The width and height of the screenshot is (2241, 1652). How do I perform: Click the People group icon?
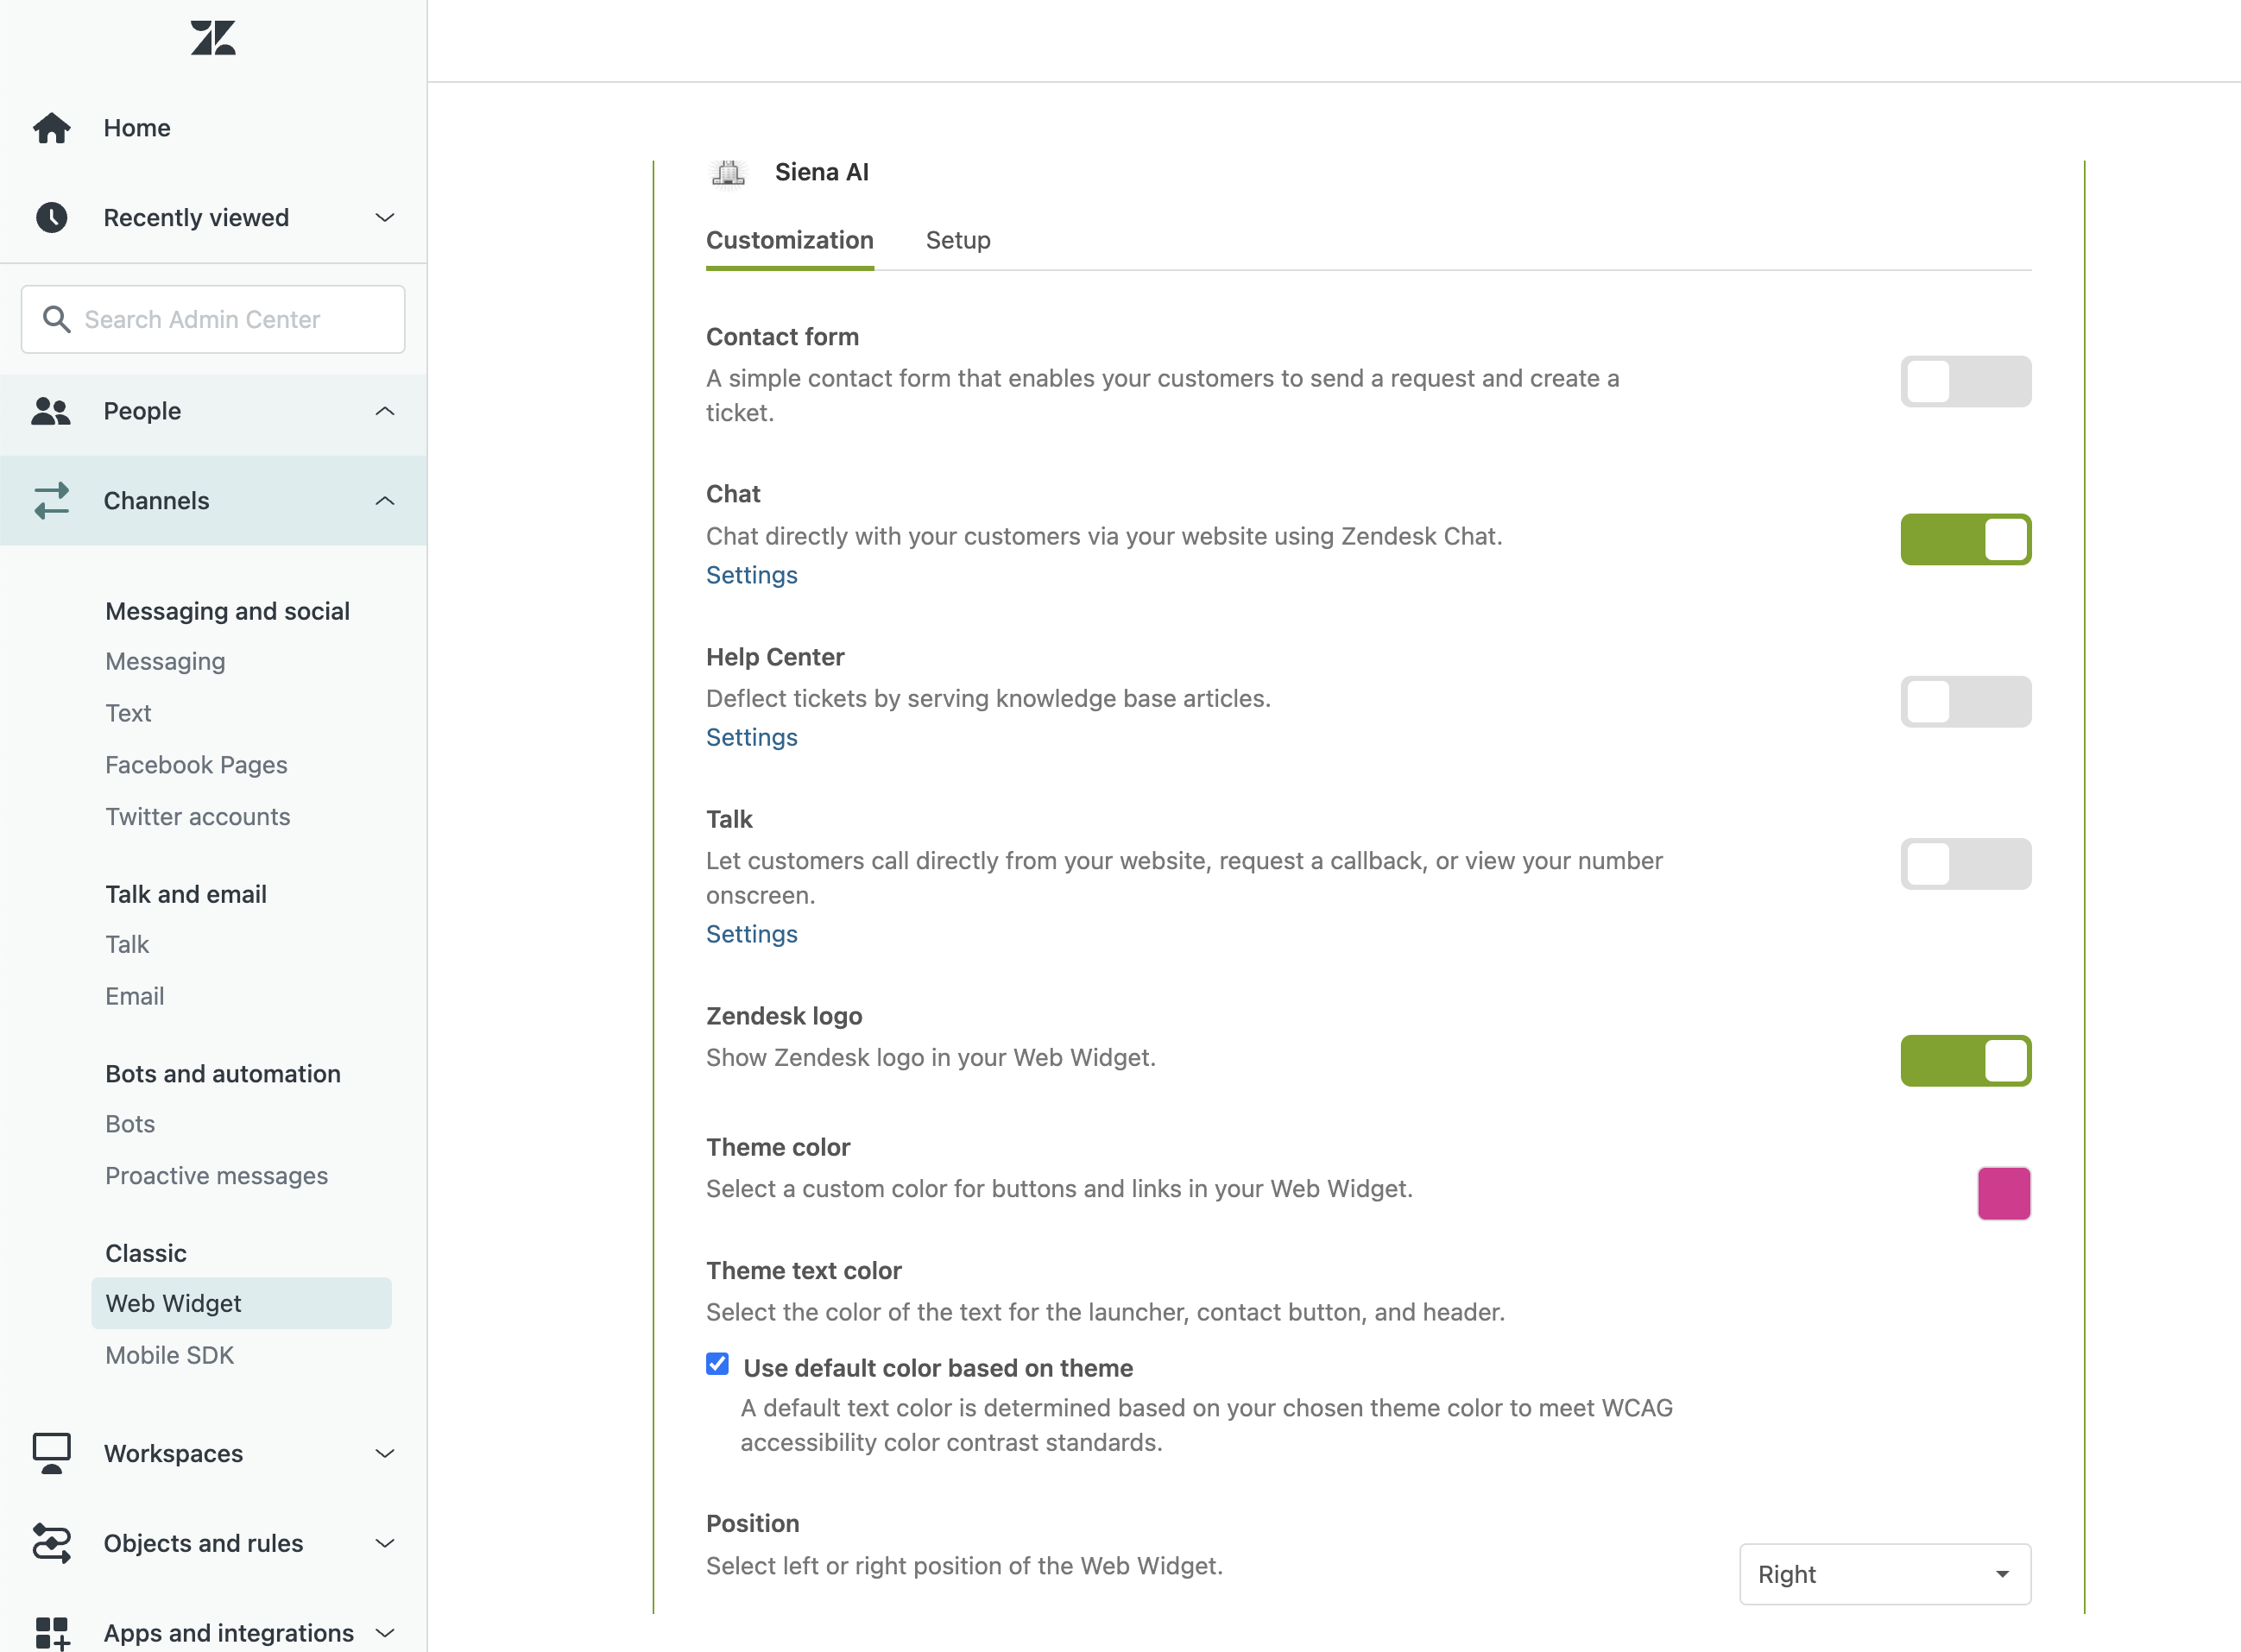pos(51,411)
